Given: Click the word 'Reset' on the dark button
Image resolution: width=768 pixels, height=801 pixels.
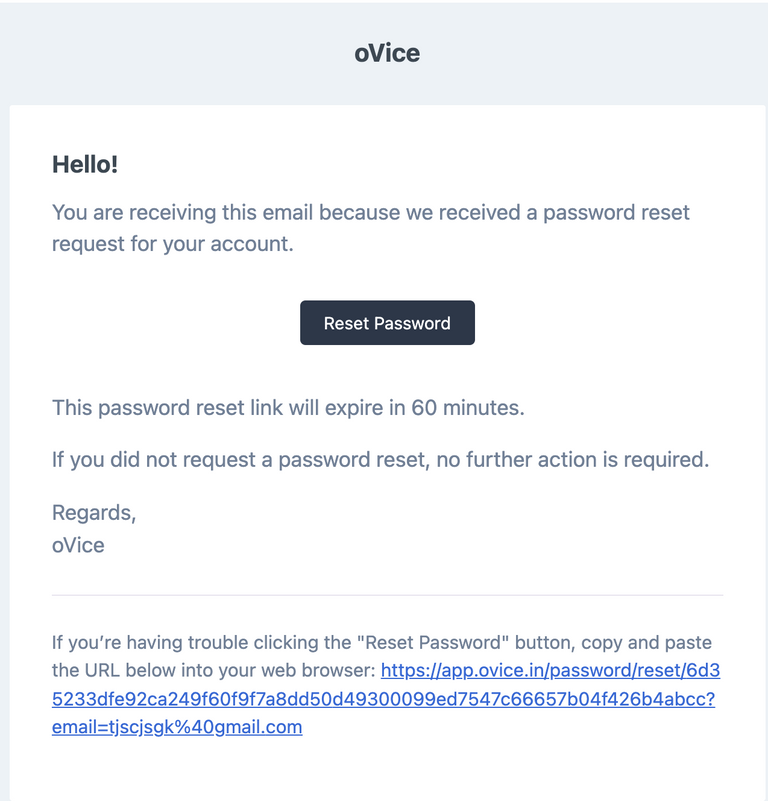Looking at the screenshot, I should point(346,323).
